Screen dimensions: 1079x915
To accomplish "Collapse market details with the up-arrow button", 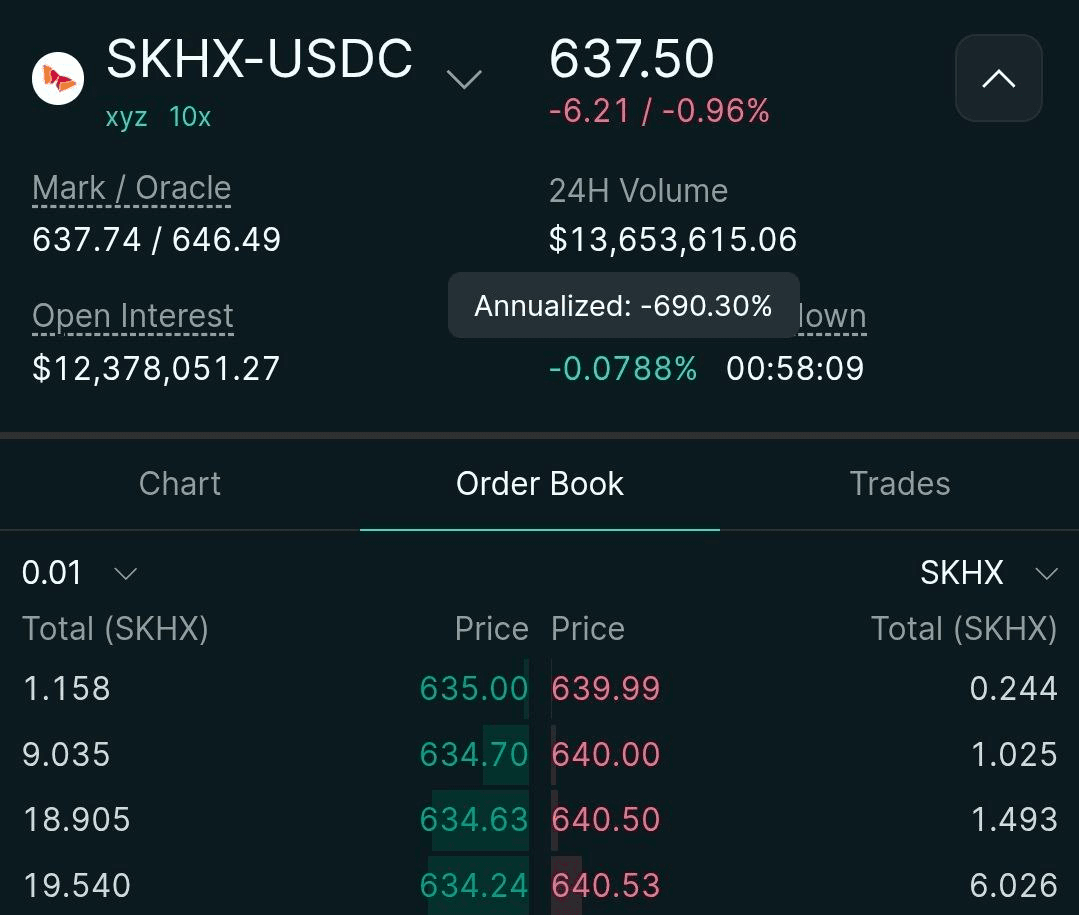I will pyautogui.click(x=998, y=78).
